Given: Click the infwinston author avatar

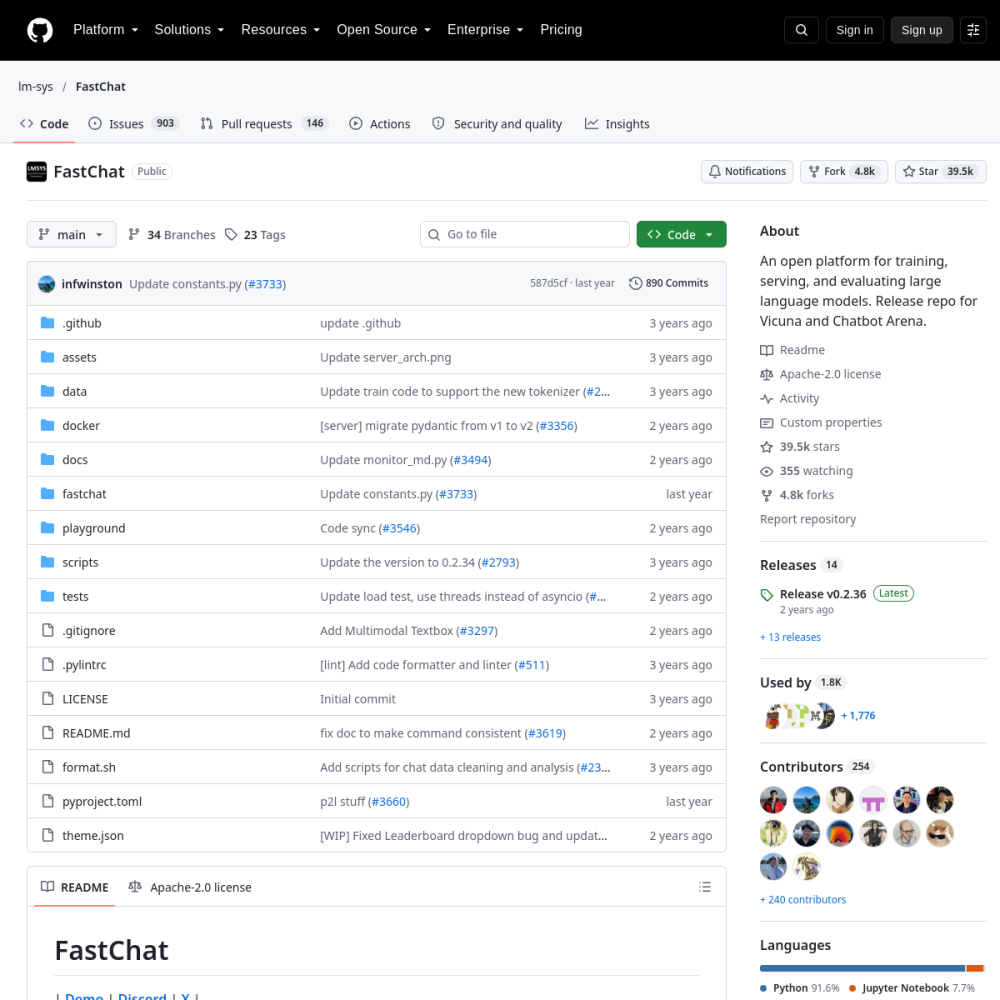Looking at the screenshot, I should (x=47, y=284).
